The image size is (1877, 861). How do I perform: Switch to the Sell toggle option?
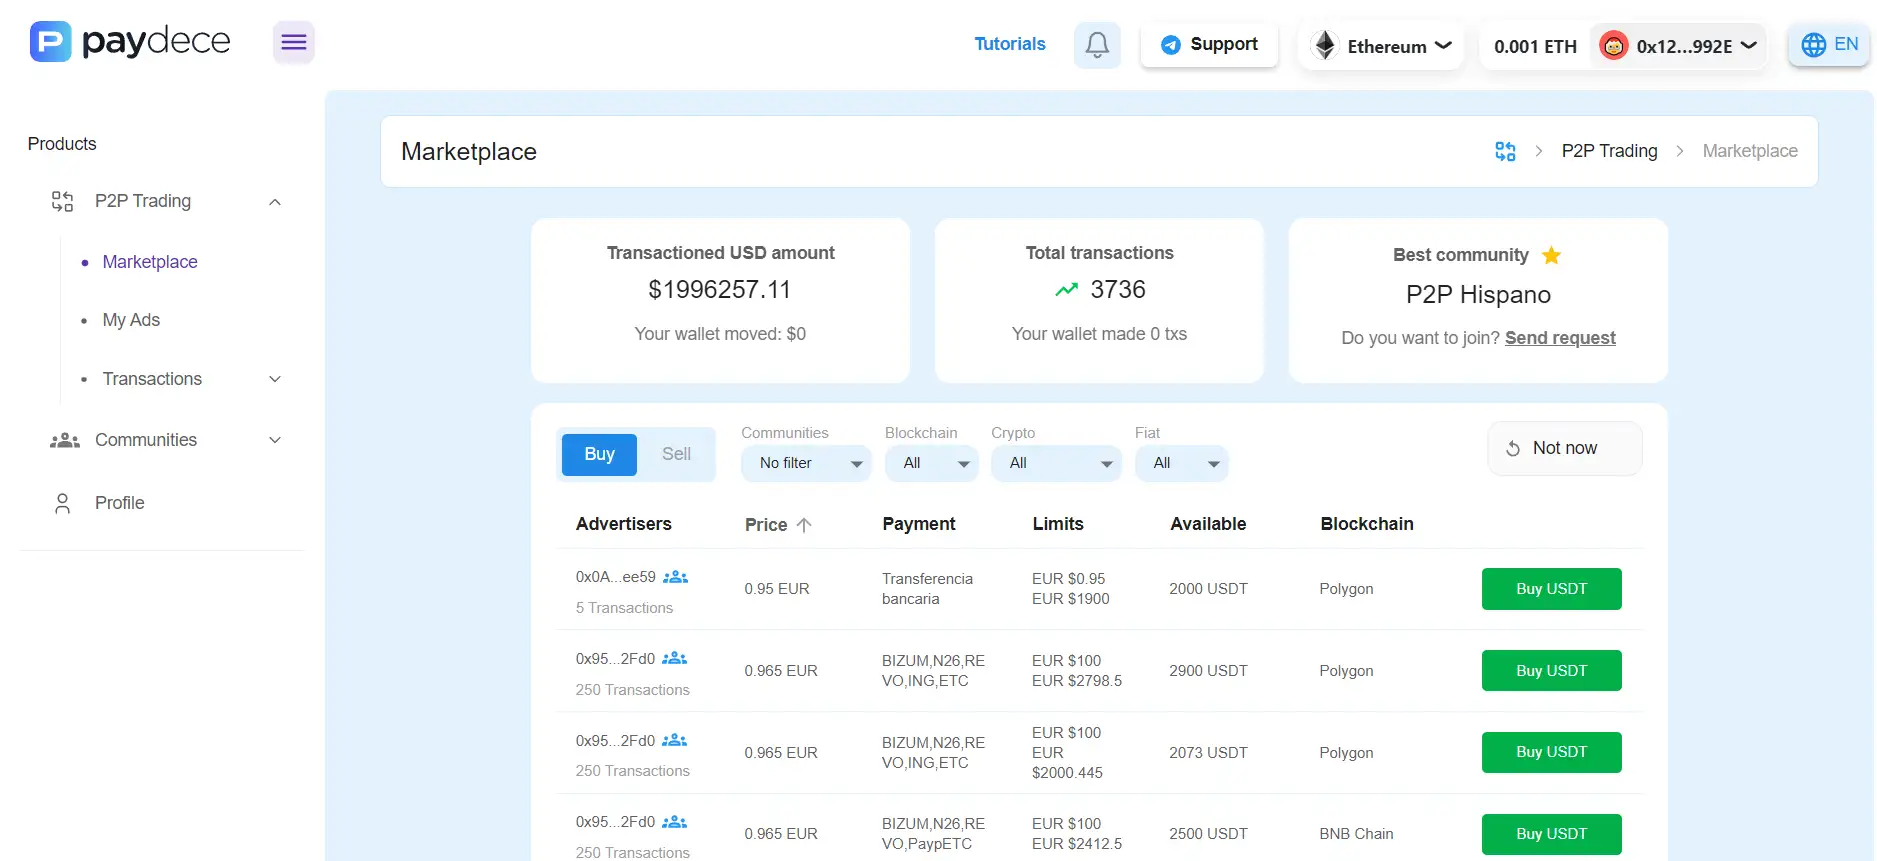click(676, 454)
